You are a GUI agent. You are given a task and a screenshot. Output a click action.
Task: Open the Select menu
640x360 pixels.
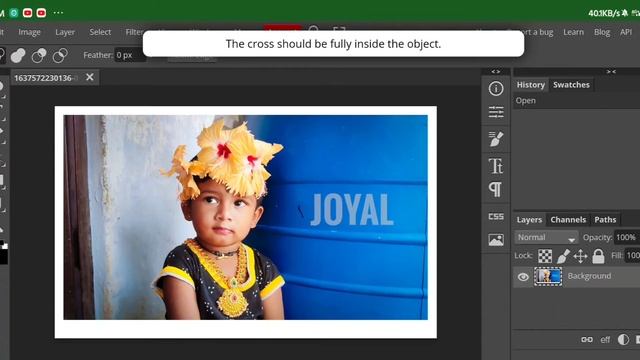[x=100, y=32]
